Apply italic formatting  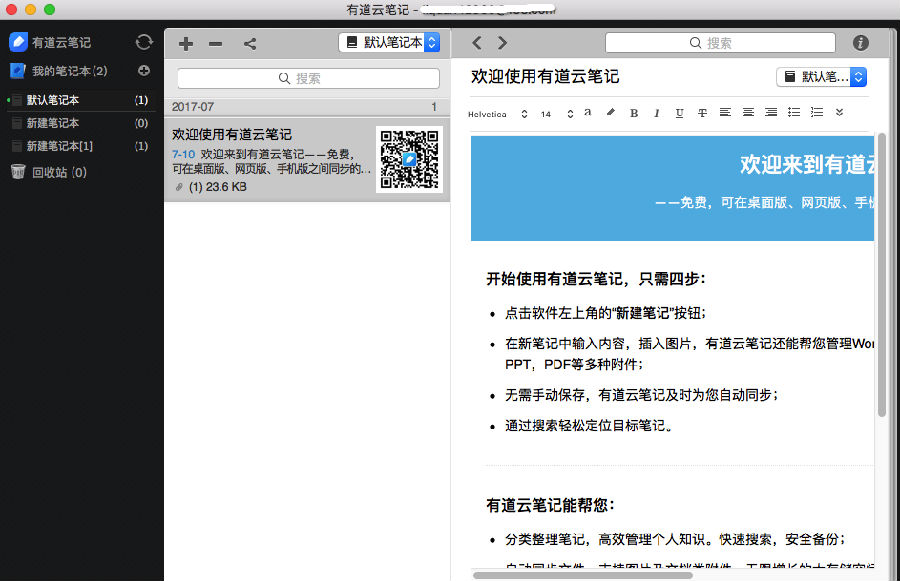(657, 113)
